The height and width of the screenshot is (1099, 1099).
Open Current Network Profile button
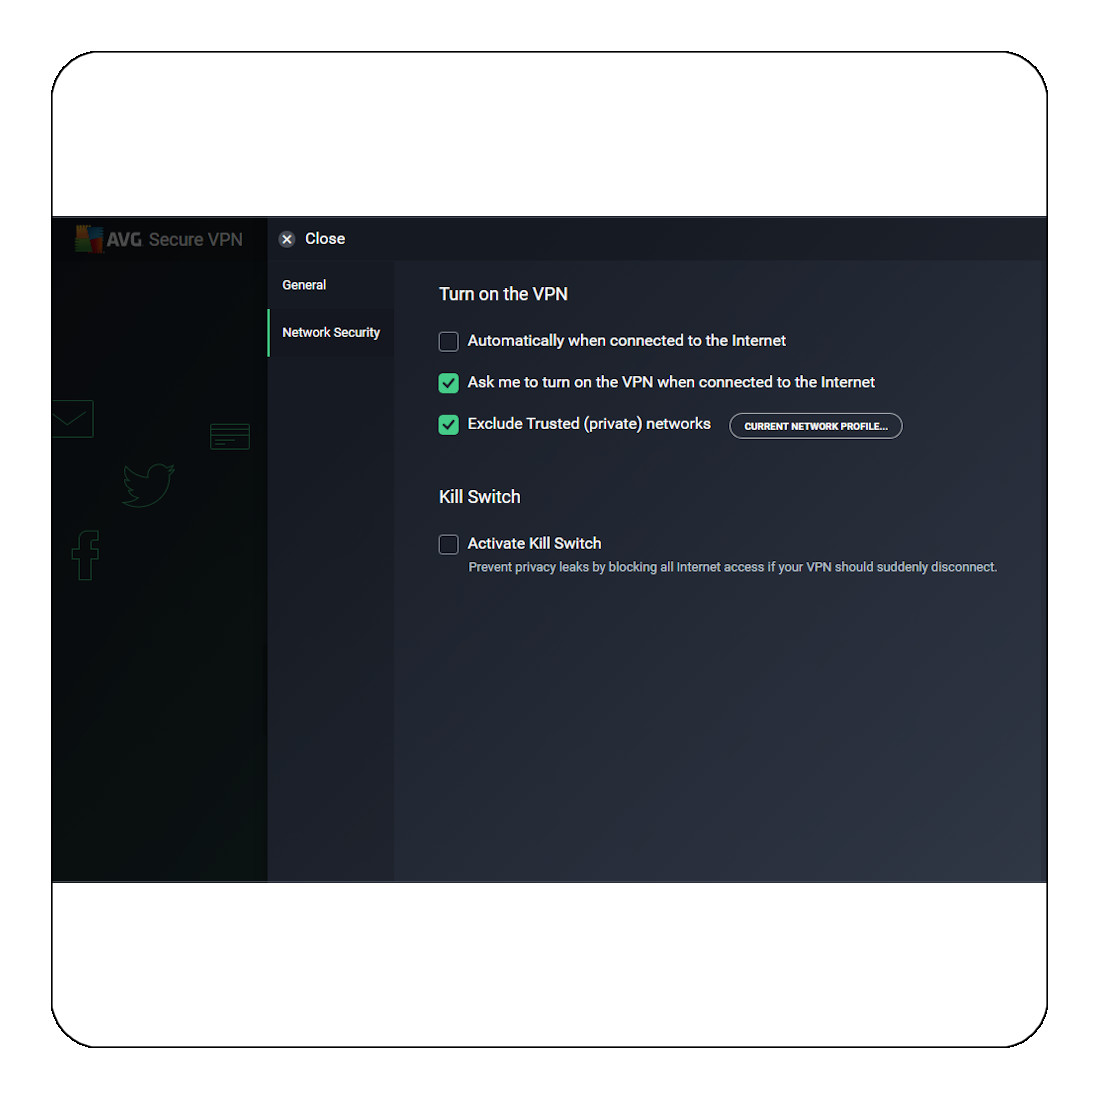coord(816,426)
